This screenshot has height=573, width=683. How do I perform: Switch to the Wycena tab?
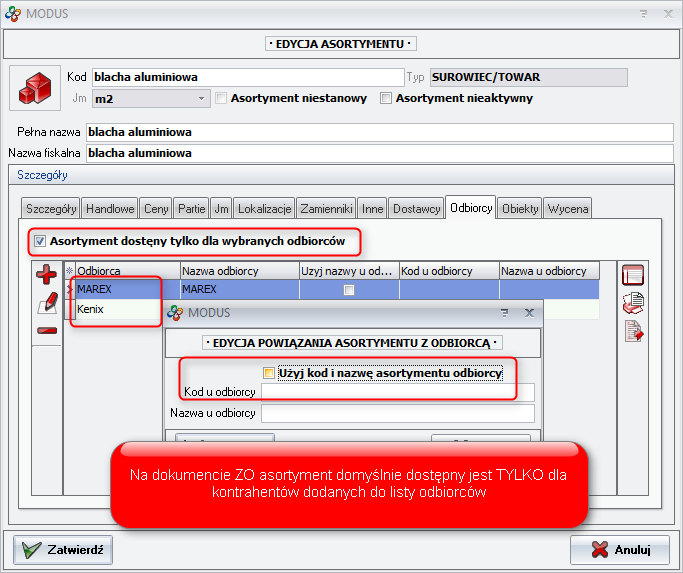tap(568, 209)
